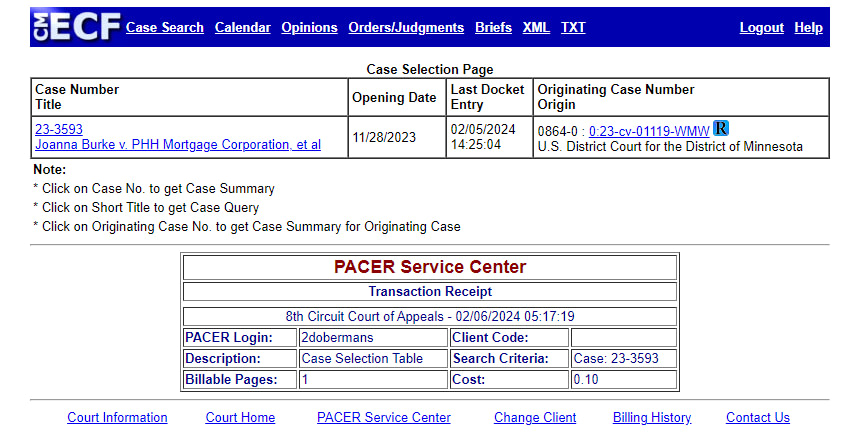
Task: Go to Court Home footer link
Action: coord(240,418)
